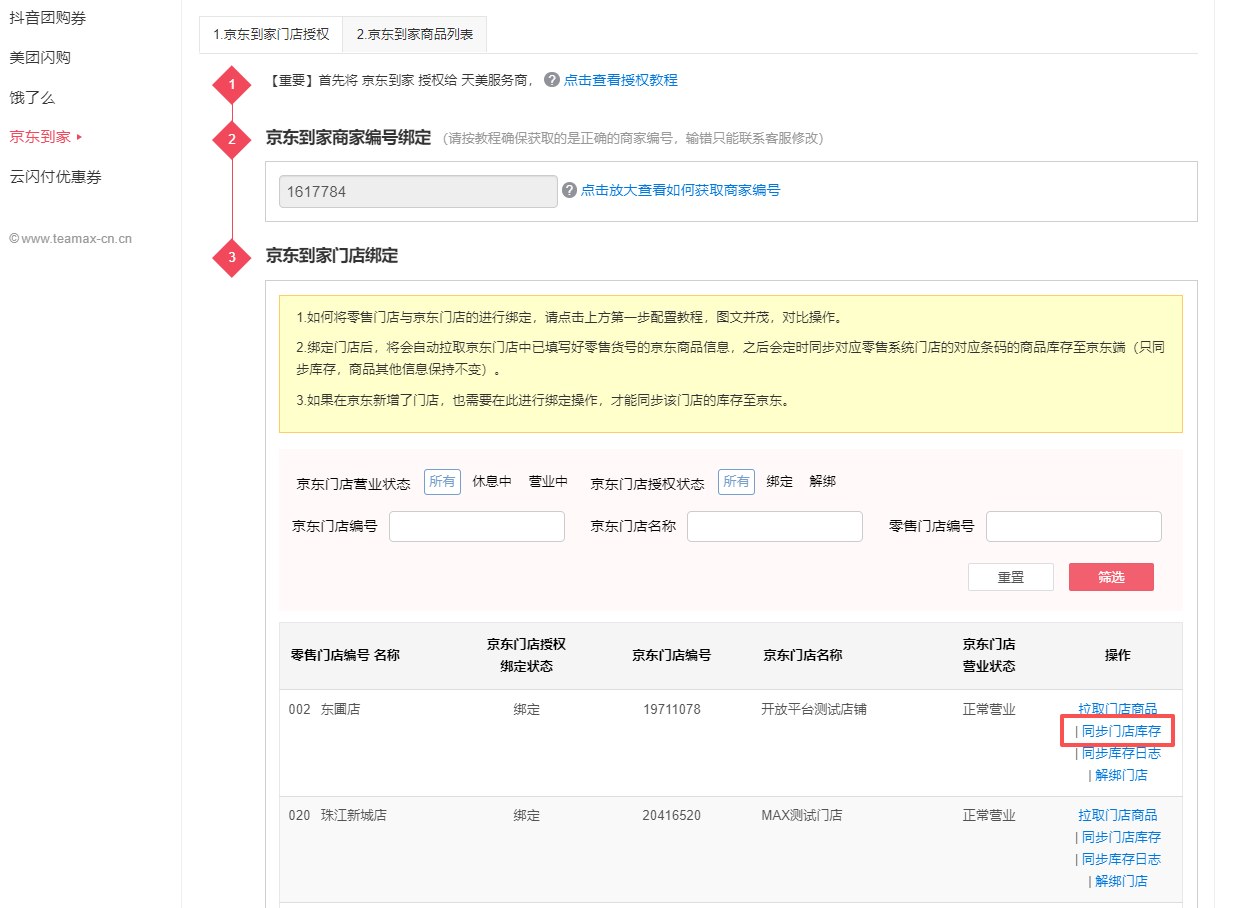Select 所有 under 京东门店授权状态 filter
1241x908 pixels.
tap(736, 482)
